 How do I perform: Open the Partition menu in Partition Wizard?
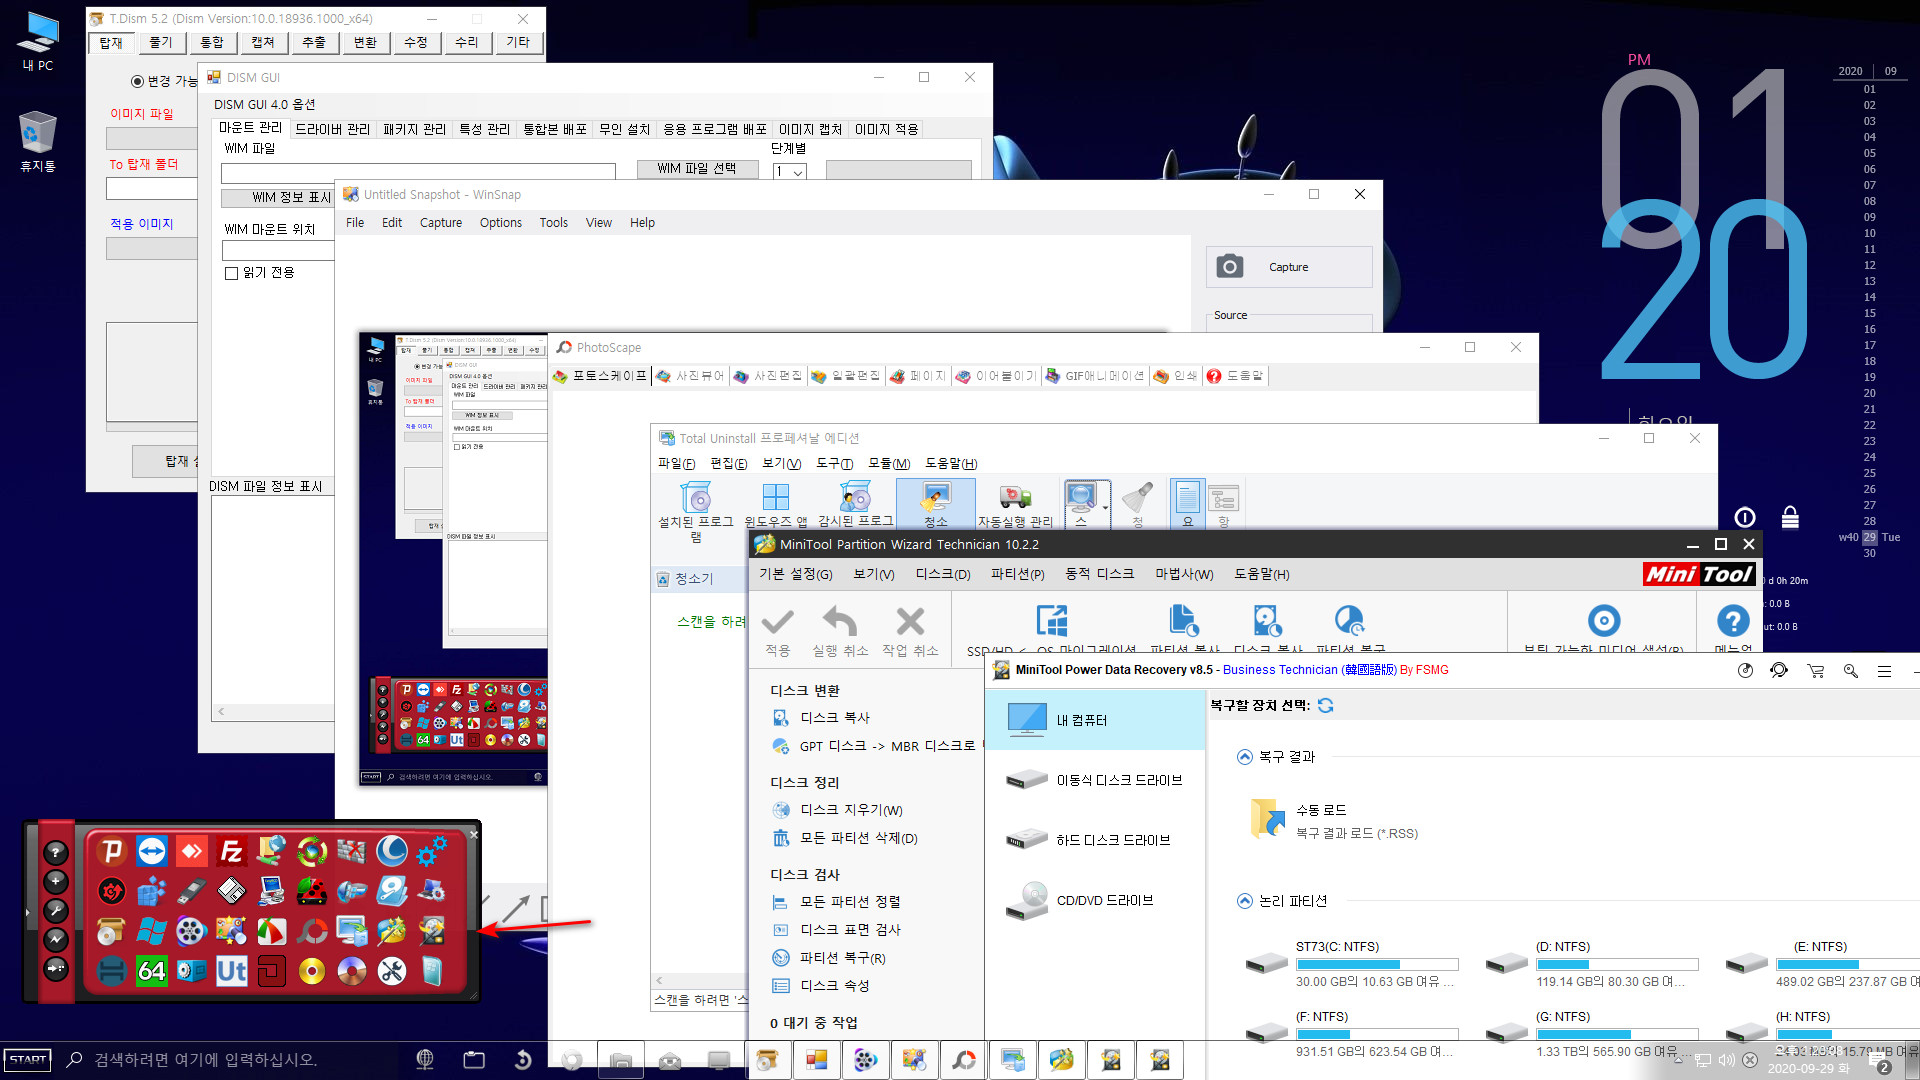point(1017,574)
